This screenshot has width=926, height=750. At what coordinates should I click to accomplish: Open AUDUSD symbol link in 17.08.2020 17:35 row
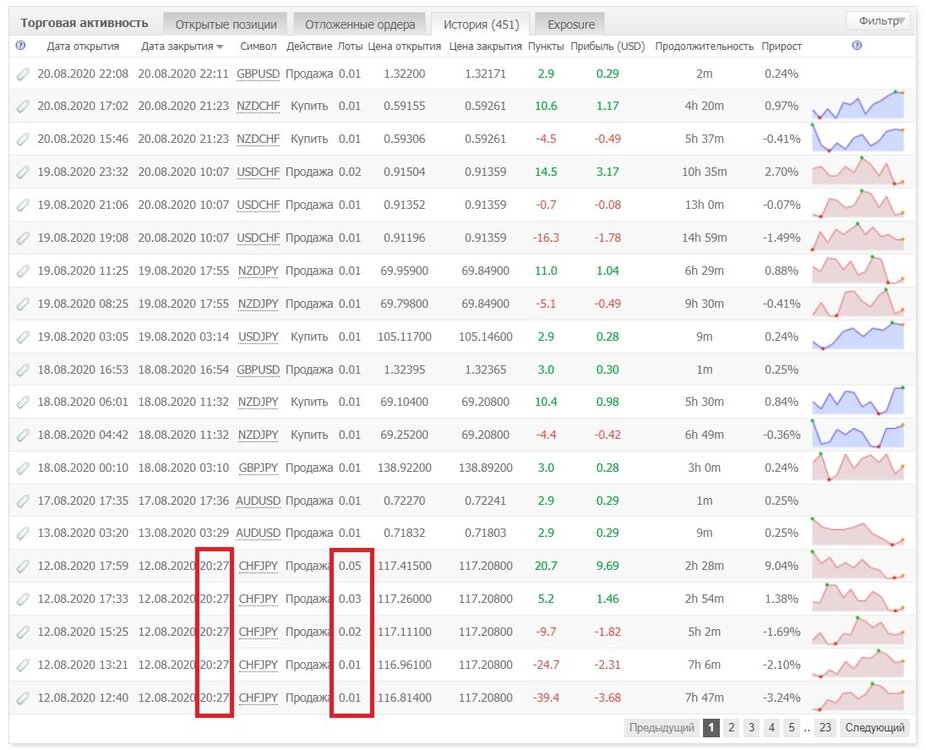point(258,501)
